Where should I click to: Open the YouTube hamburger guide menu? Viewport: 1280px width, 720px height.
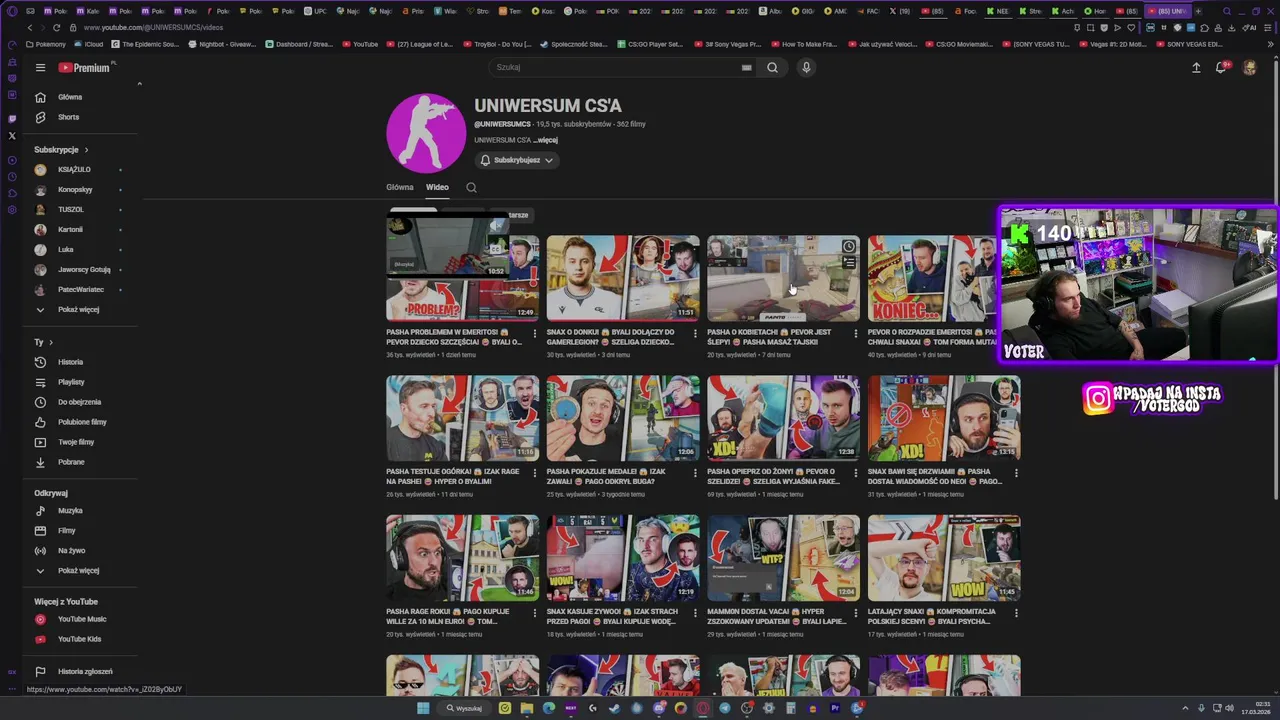[x=40, y=68]
